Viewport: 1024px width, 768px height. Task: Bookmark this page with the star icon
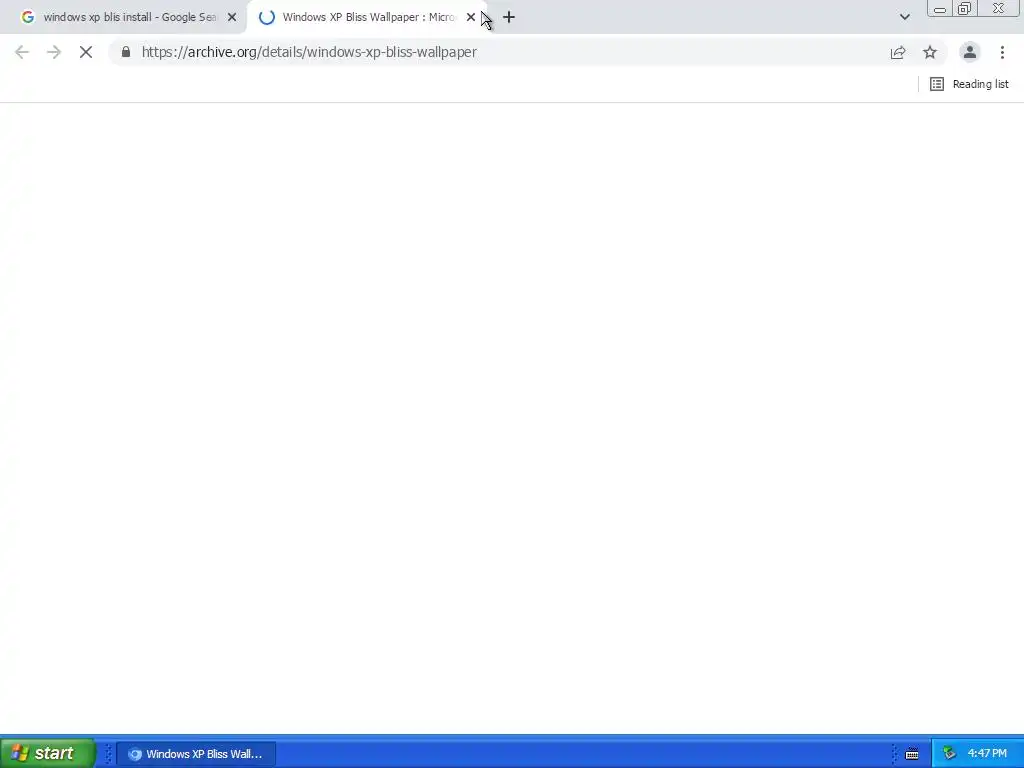tap(930, 52)
